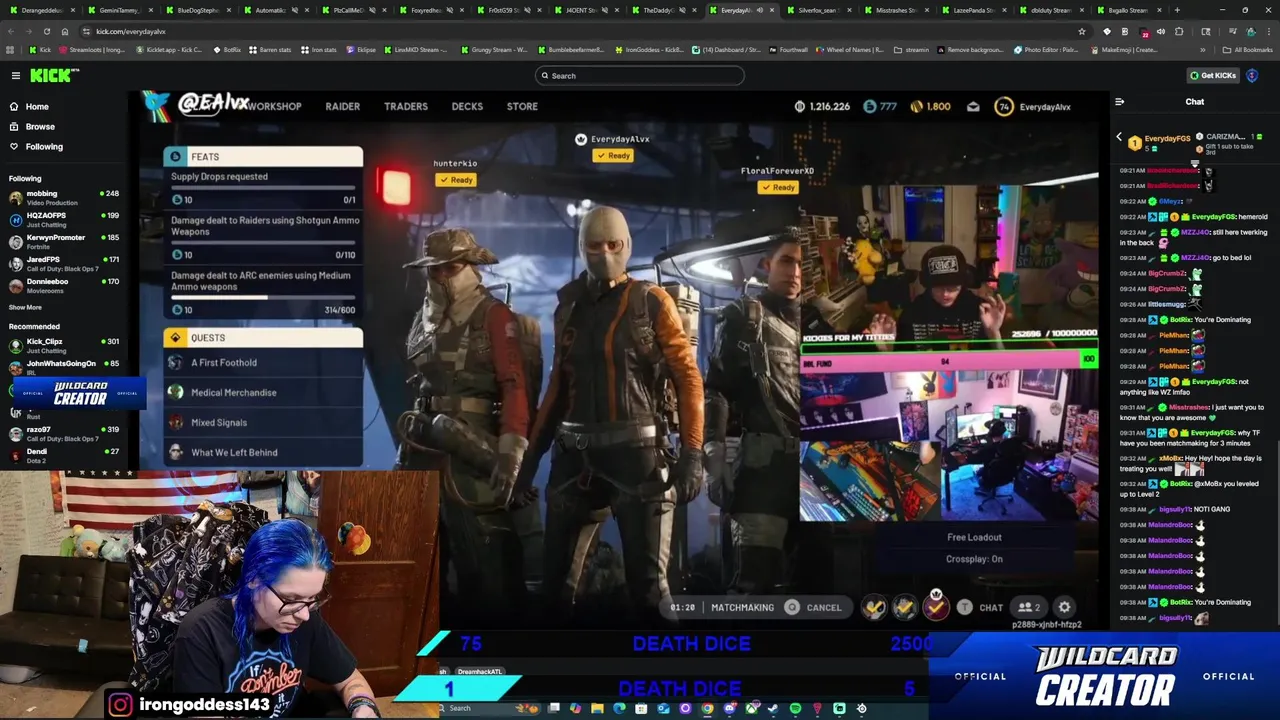Open KerwynPromoter channel in the sidebar
Screen dimensions: 1280x720
pyautogui.click(x=63, y=241)
